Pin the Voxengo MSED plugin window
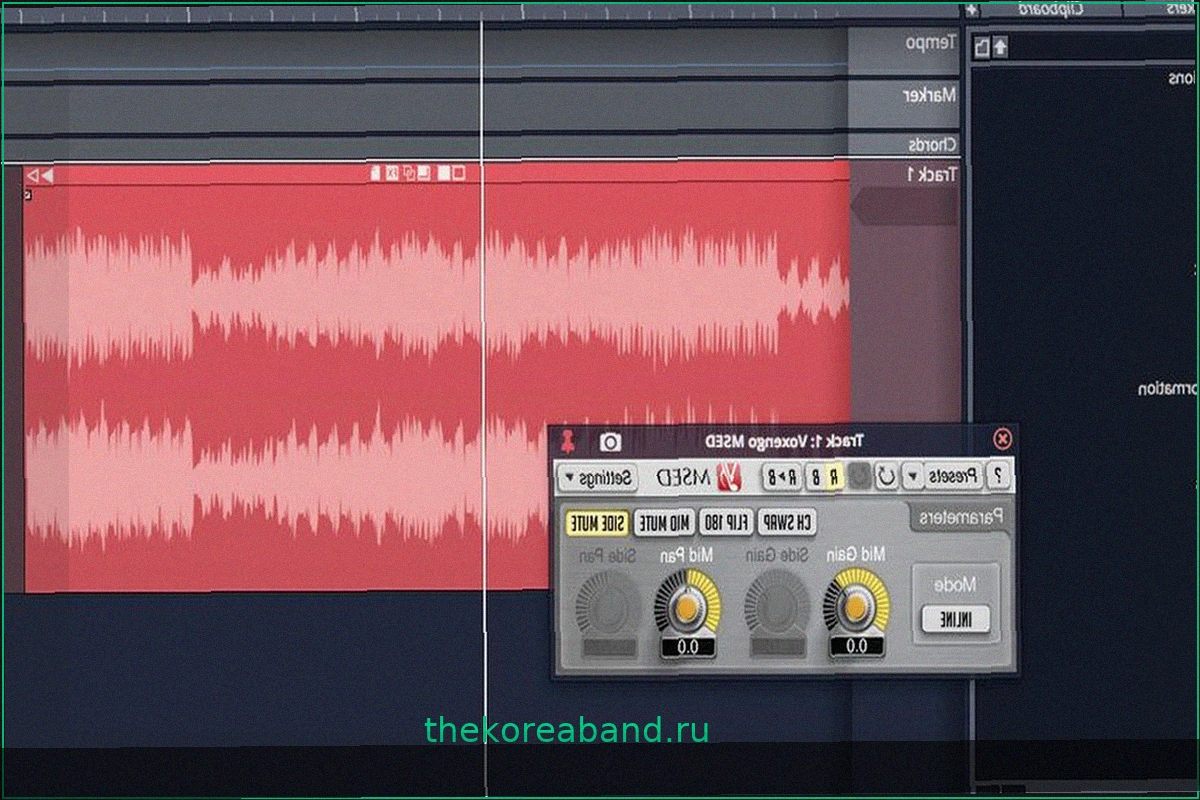The height and width of the screenshot is (800, 1200). (x=568, y=440)
